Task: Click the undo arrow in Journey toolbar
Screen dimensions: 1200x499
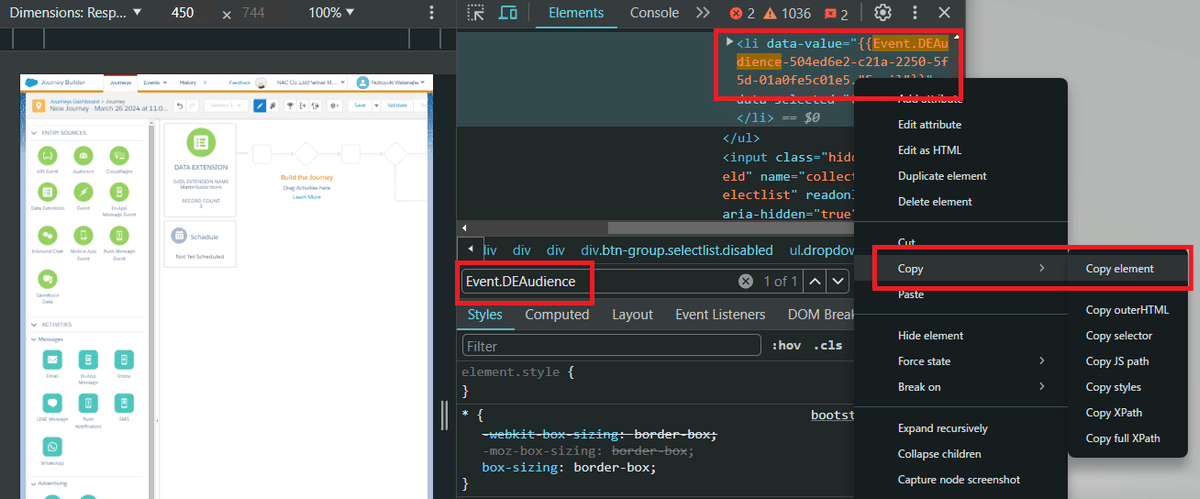Action: 180,105
